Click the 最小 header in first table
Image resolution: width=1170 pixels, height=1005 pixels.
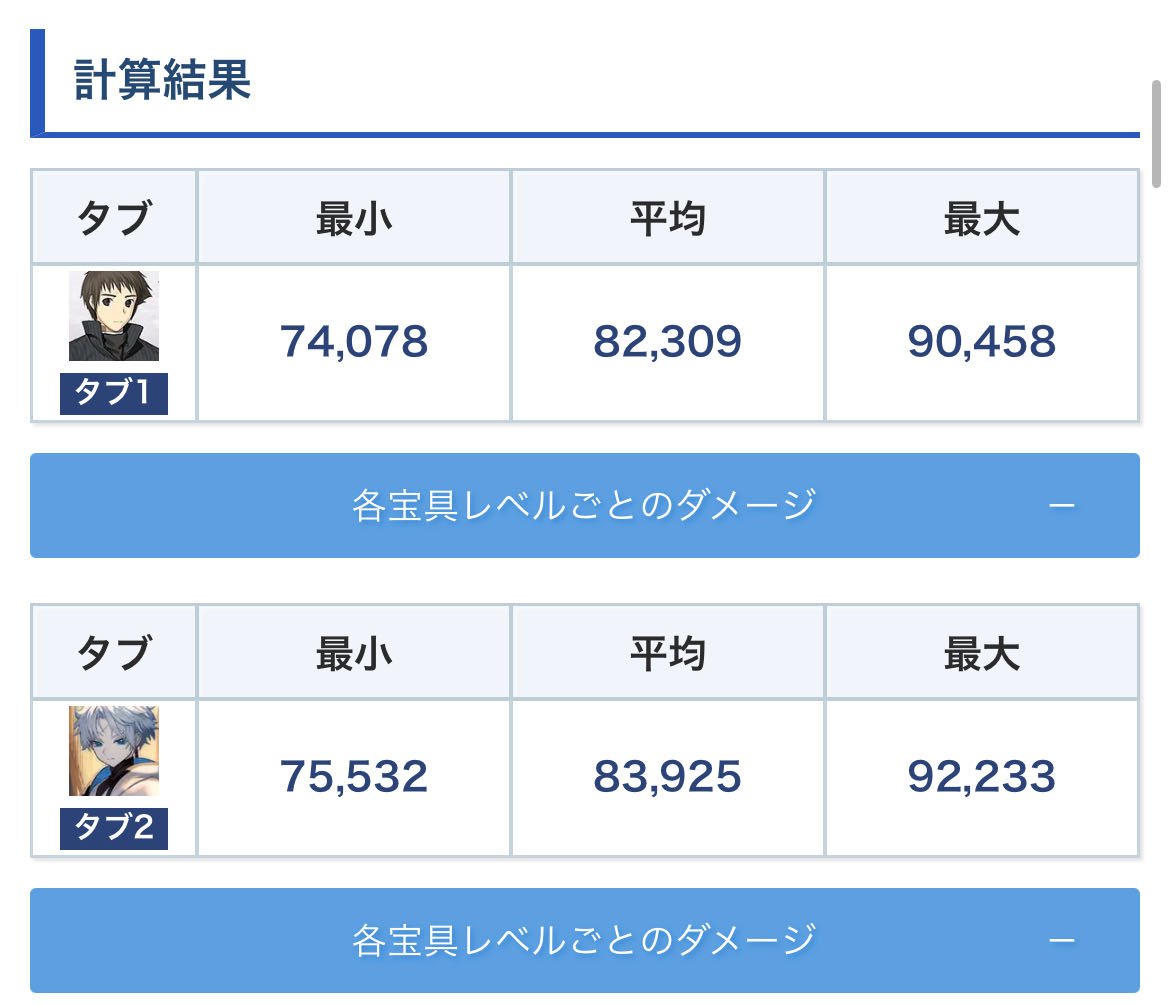pos(354,218)
